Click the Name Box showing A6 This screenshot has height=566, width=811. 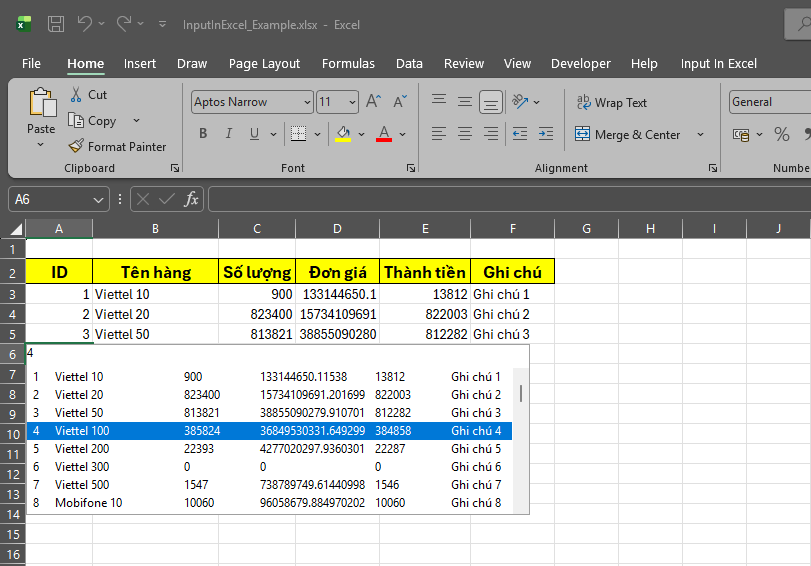click(58, 199)
